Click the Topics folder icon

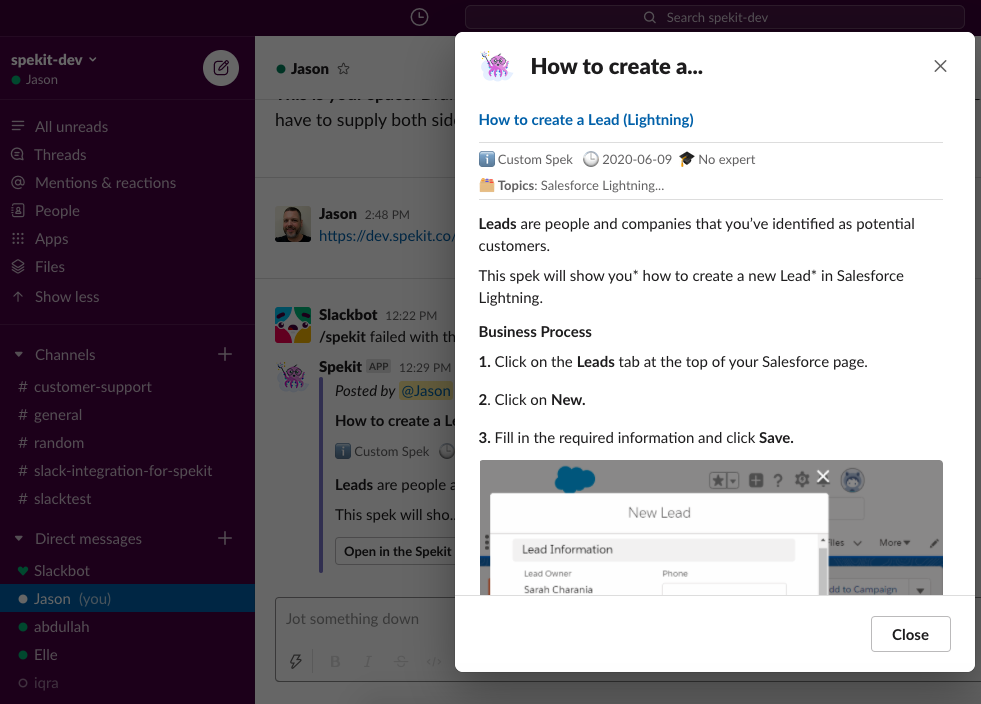(x=487, y=185)
